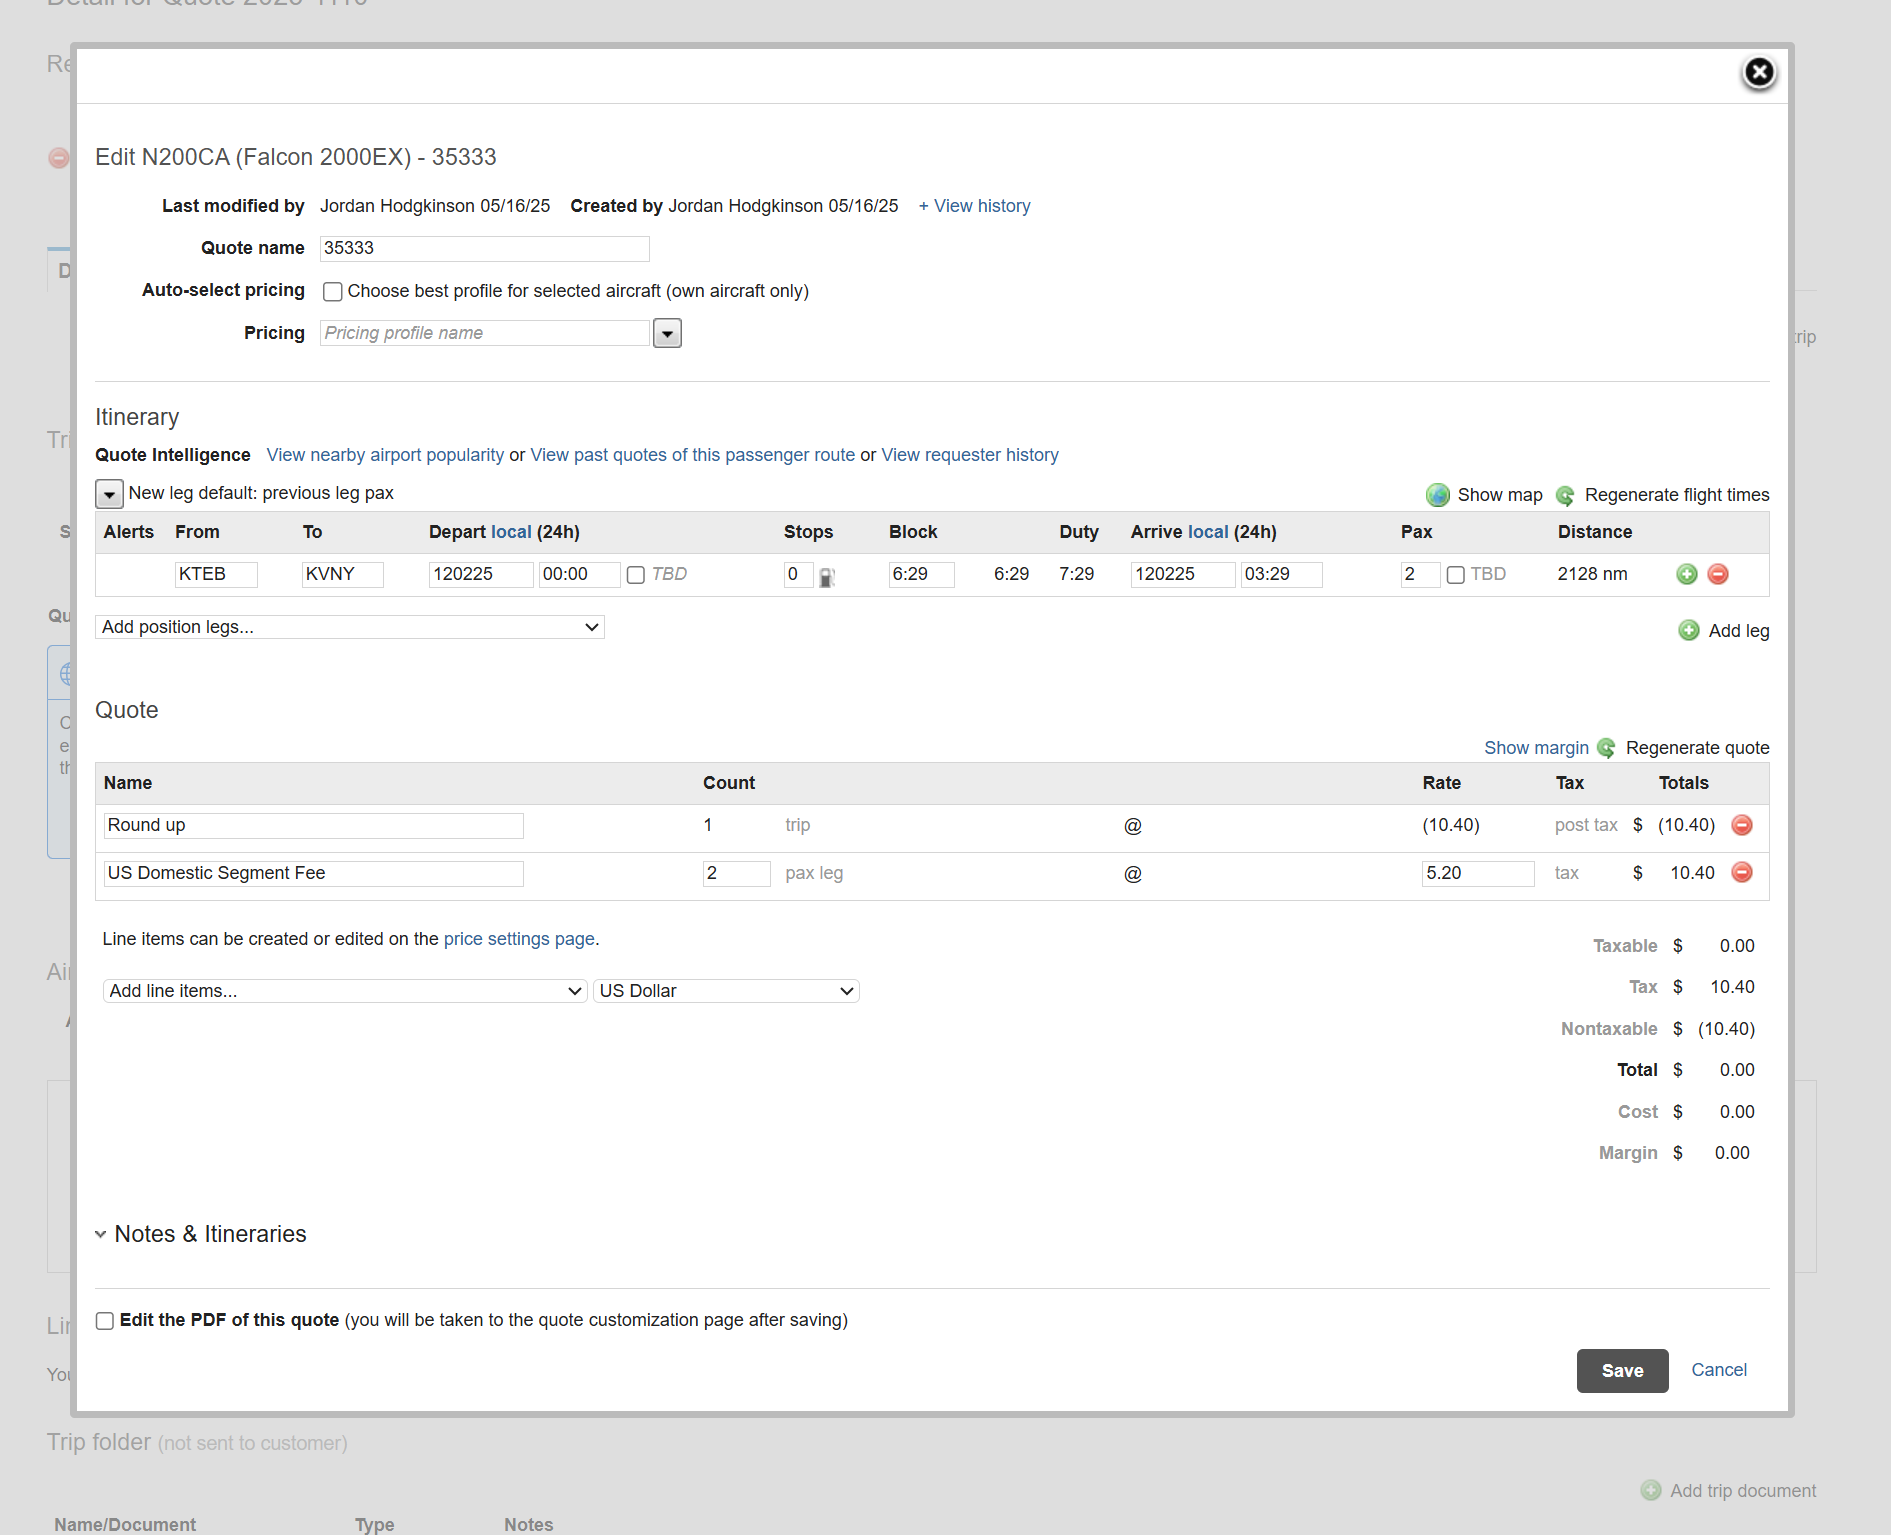Open View requester history link
The width and height of the screenshot is (1891, 1535).
(x=970, y=455)
